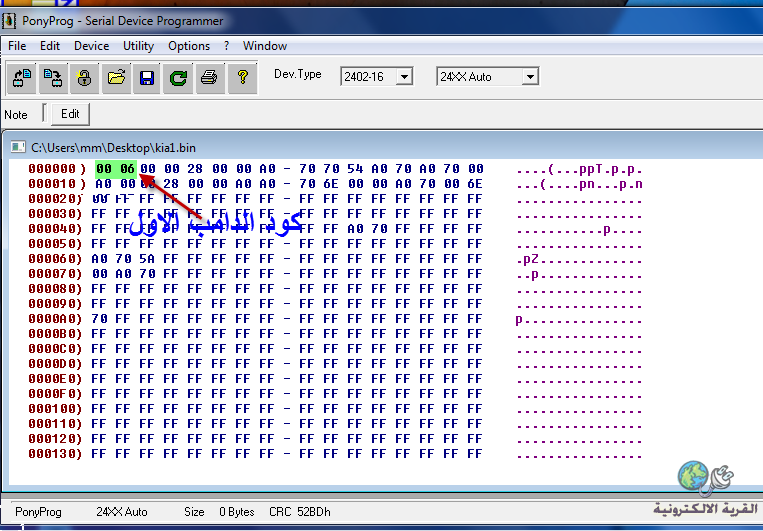
Task: Click byte 54 in row 000000
Action: (x=355, y=169)
